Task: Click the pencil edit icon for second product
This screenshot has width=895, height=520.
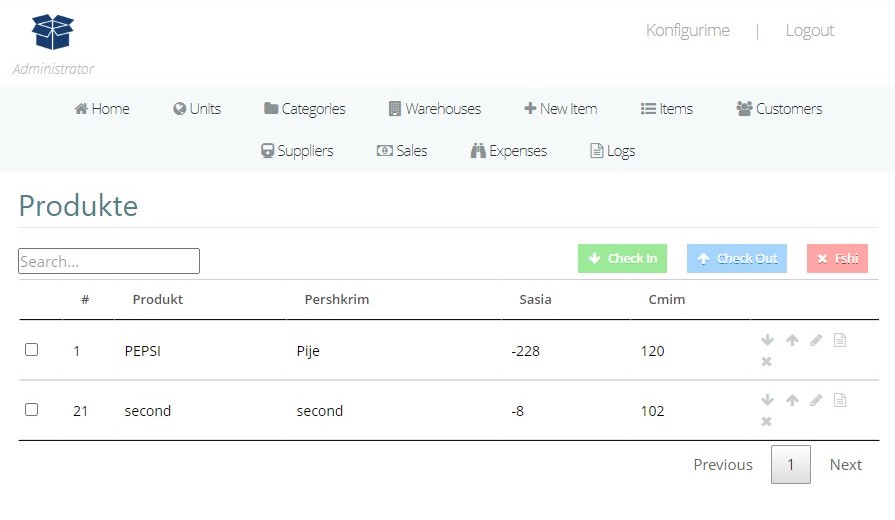Action: click(x=816, y=400)
